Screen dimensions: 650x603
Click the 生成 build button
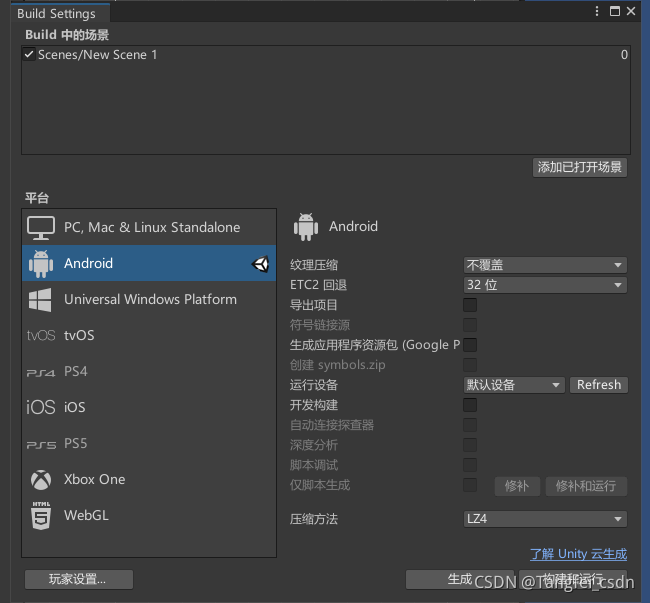[459, 579]
